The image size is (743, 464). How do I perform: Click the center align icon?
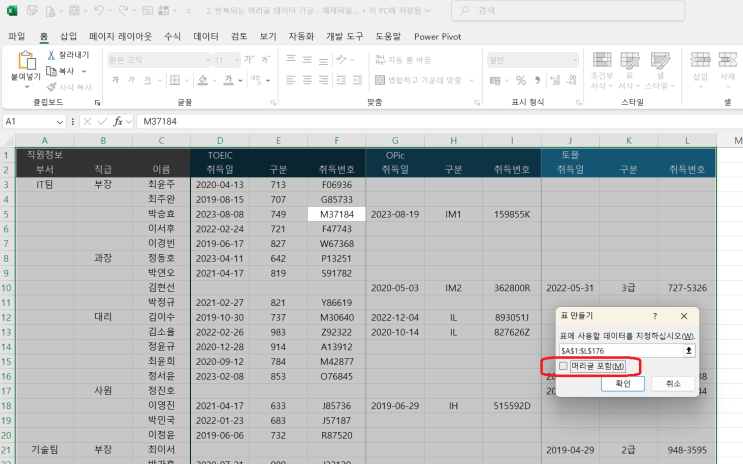(307, 80)
